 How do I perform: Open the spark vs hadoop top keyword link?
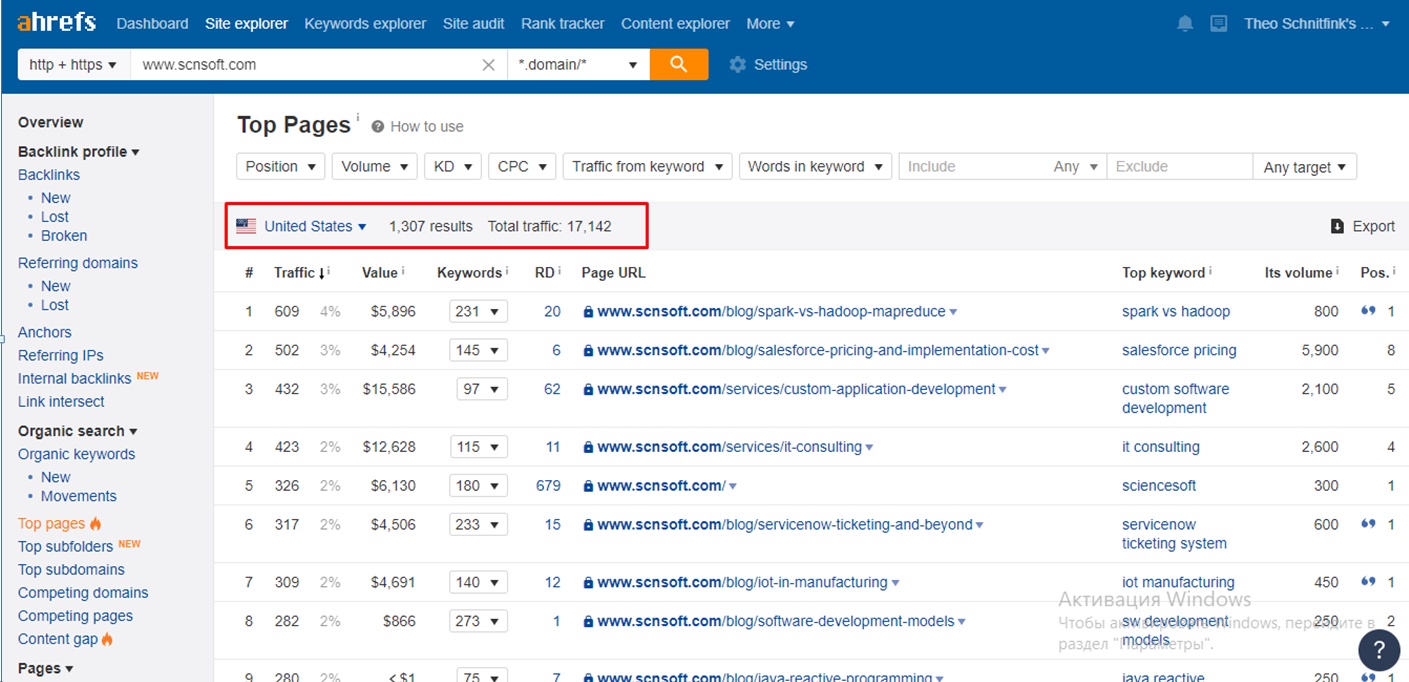[x=1176, y=312]
